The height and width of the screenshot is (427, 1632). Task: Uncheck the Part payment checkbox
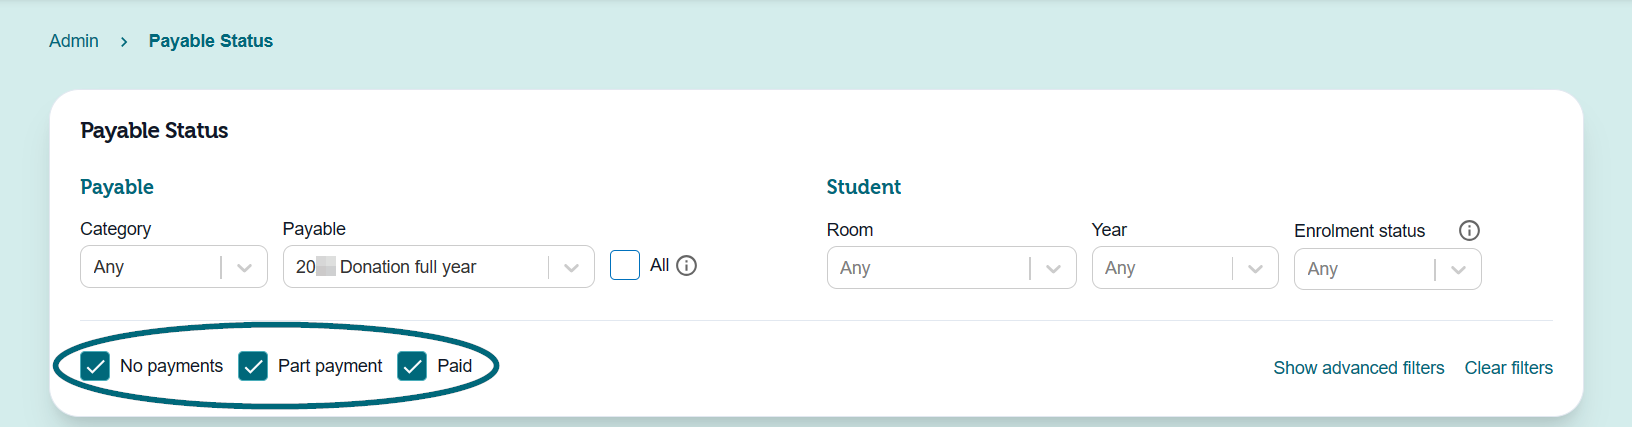(x=253, y=366)
